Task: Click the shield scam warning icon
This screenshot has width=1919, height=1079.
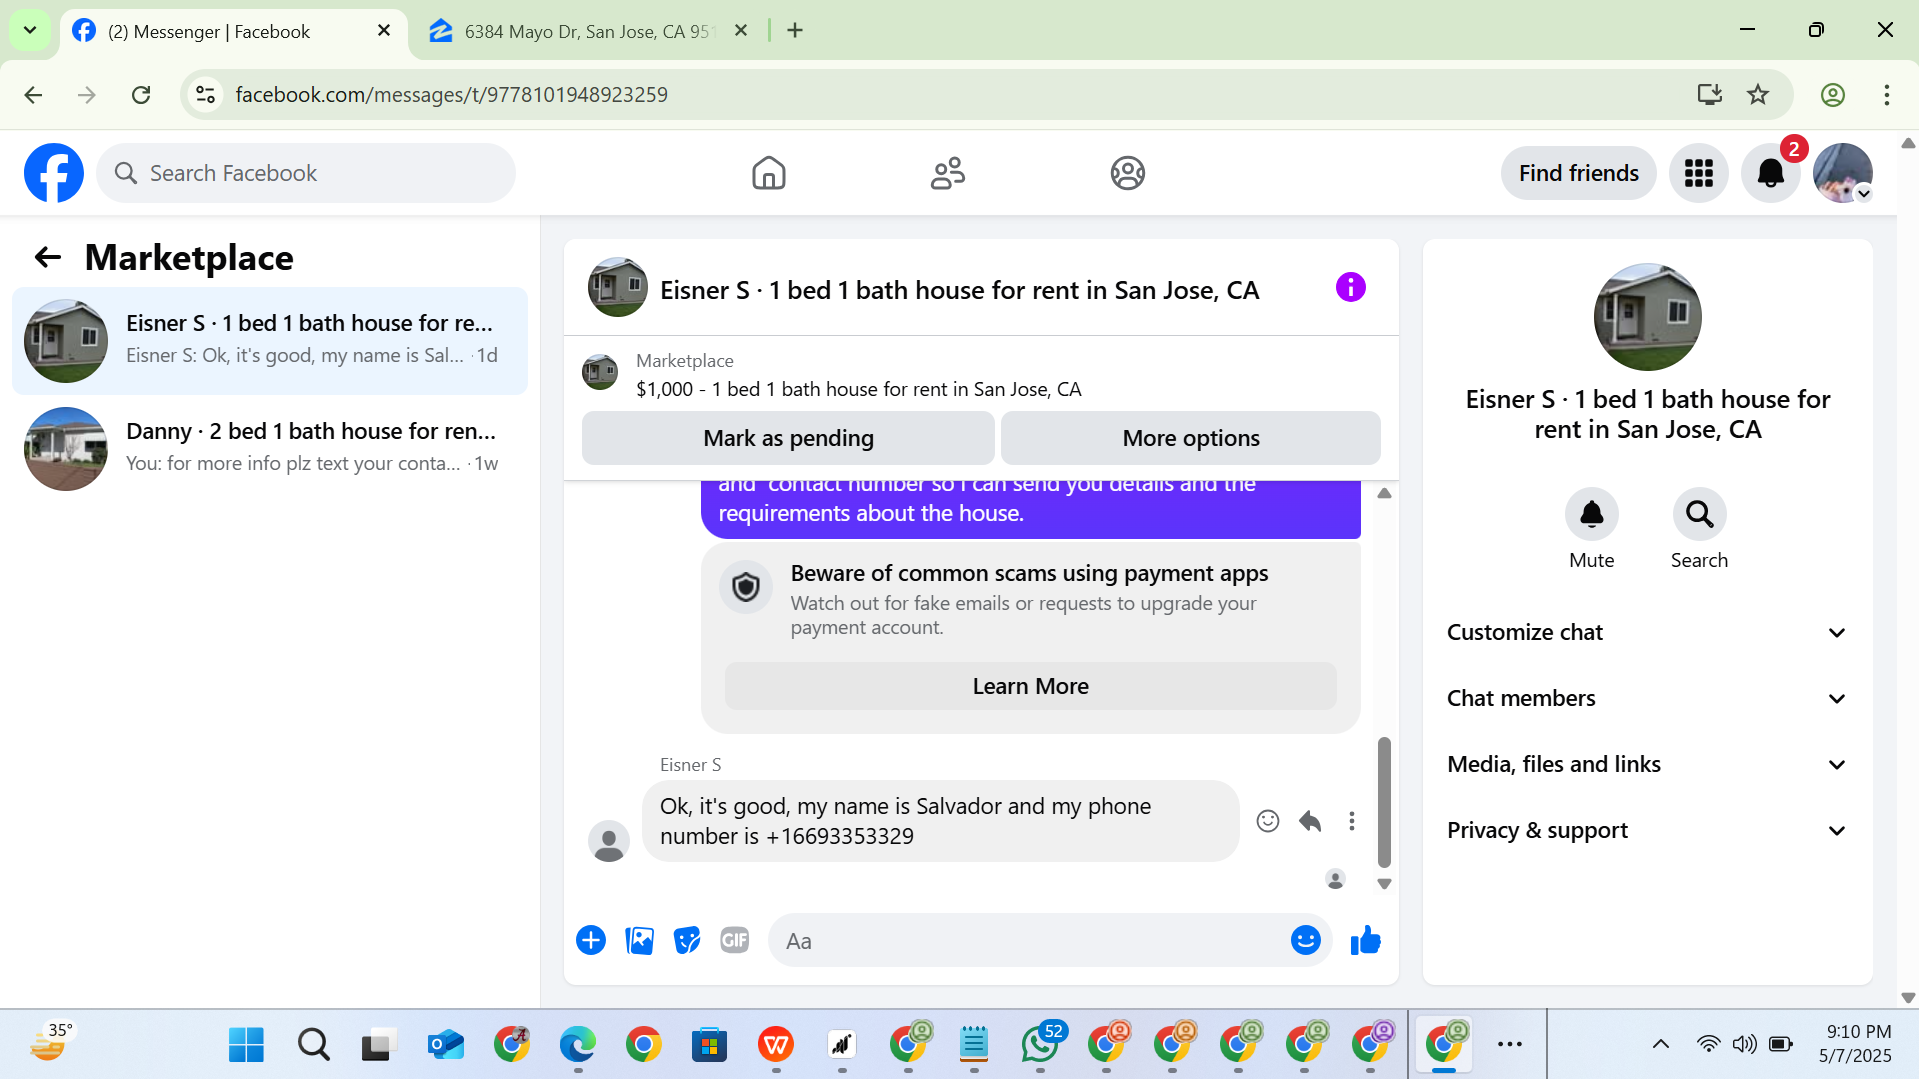Action: click(745, 587)
